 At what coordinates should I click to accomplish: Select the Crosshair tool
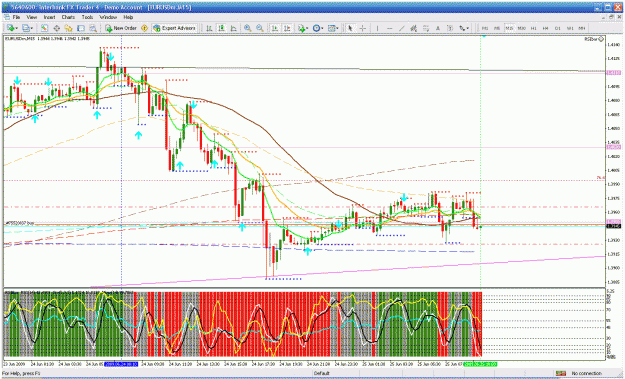pyautogui.click(x=362, y=28)
